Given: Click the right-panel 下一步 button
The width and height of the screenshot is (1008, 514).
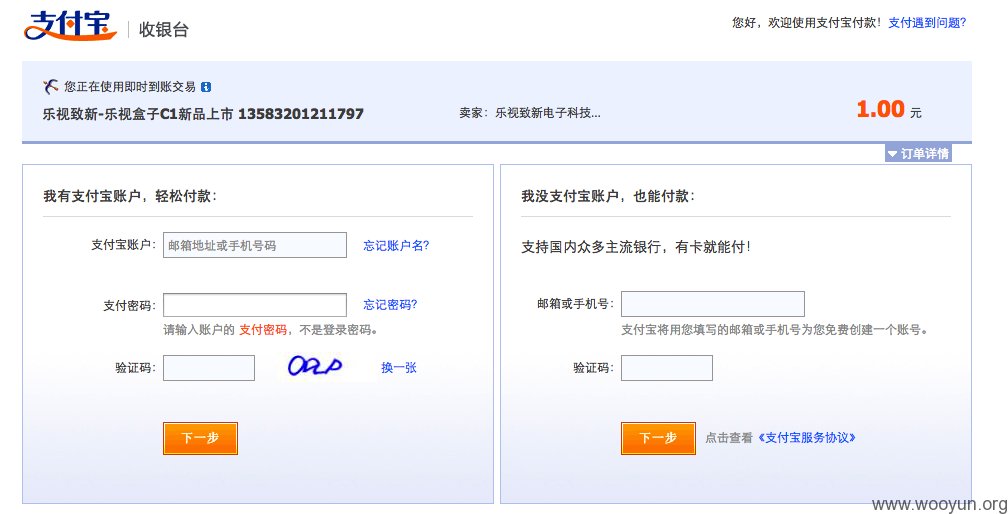Looking at the screenshot, I should pyautogui.click(x=658, y=438).
